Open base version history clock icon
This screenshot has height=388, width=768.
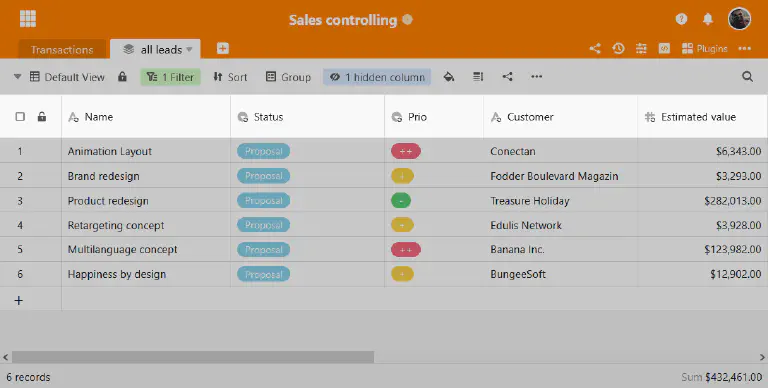click(618, 48)
